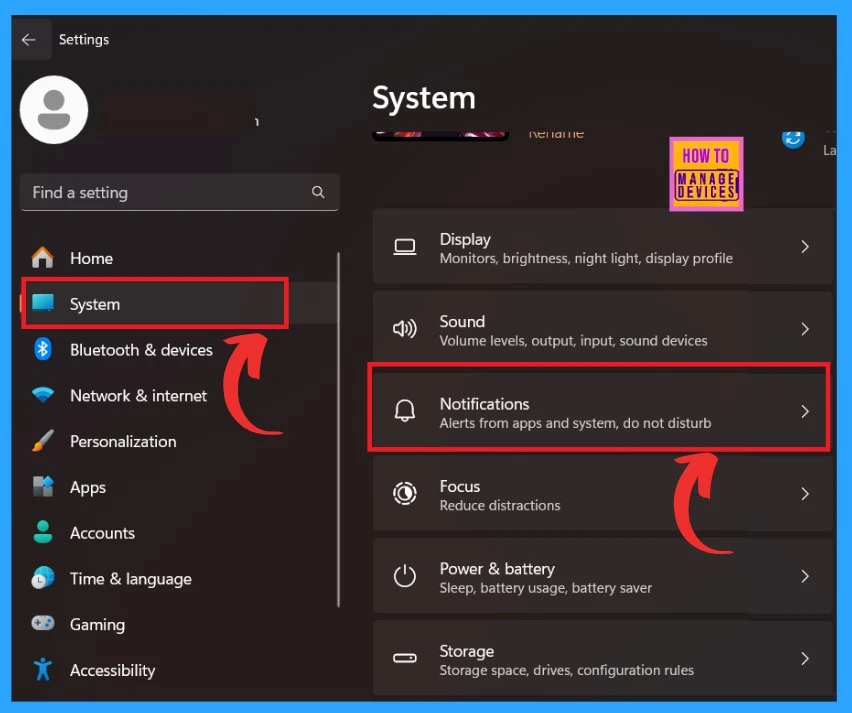This screenshot has height=713, width=852.
Task: Click the Time & language globe icon
Action: 43,578
